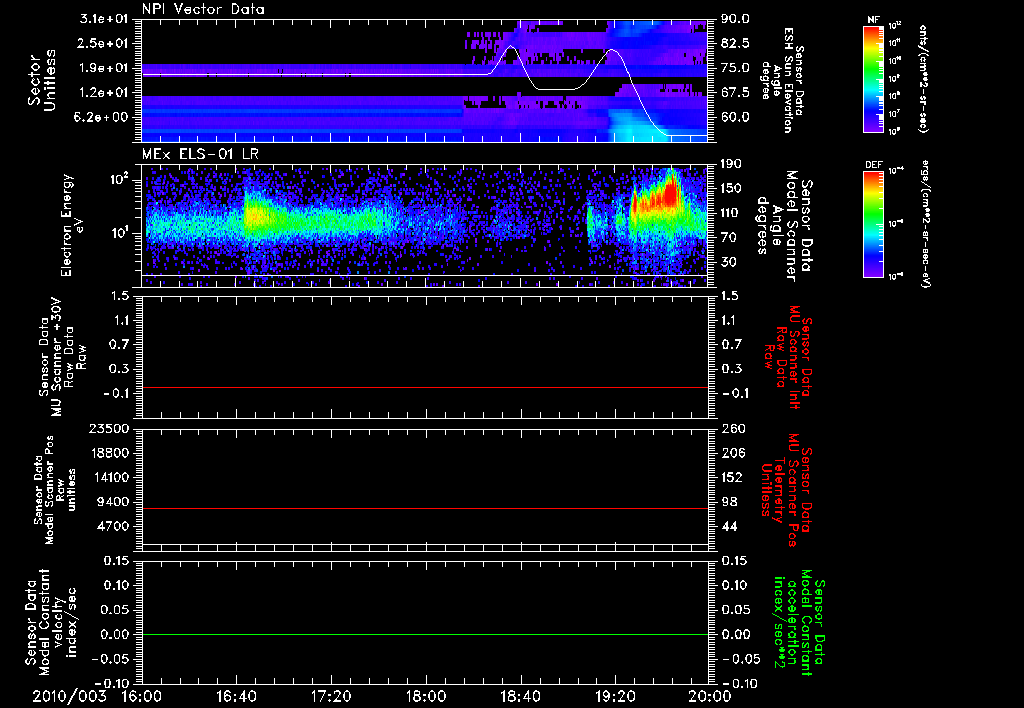Click the '98' telemetry tick label
The height and width of the screenshot is (708, 1024).
(x=728, y=502)
